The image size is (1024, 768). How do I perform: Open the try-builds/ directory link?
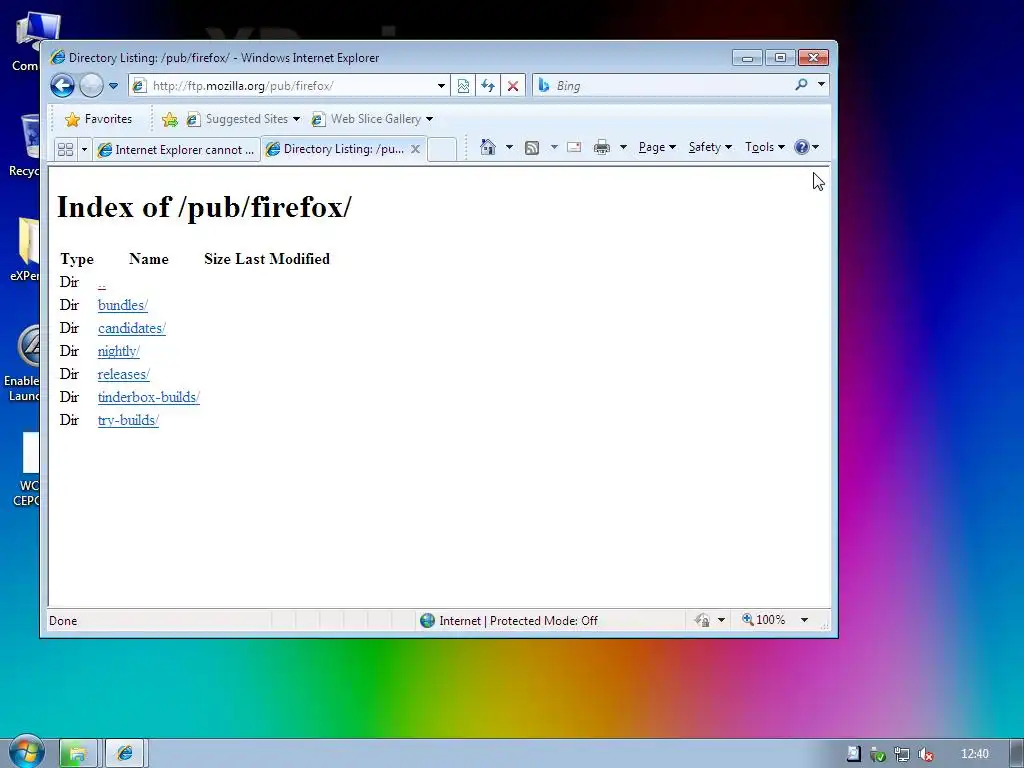128,420
